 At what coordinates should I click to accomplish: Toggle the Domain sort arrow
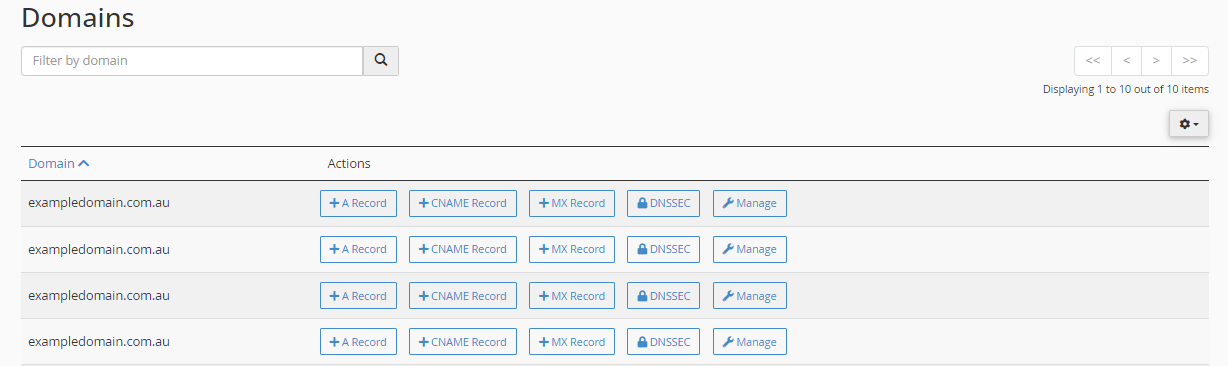84,163
